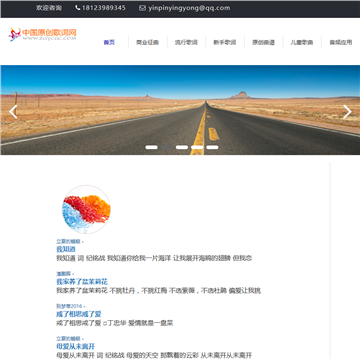Image resolution: width=360 pixels, height=360 pixels.
Task: Click the excerpt beginning 我知道 词 纪铭战
Action: [x=154, y=258]
